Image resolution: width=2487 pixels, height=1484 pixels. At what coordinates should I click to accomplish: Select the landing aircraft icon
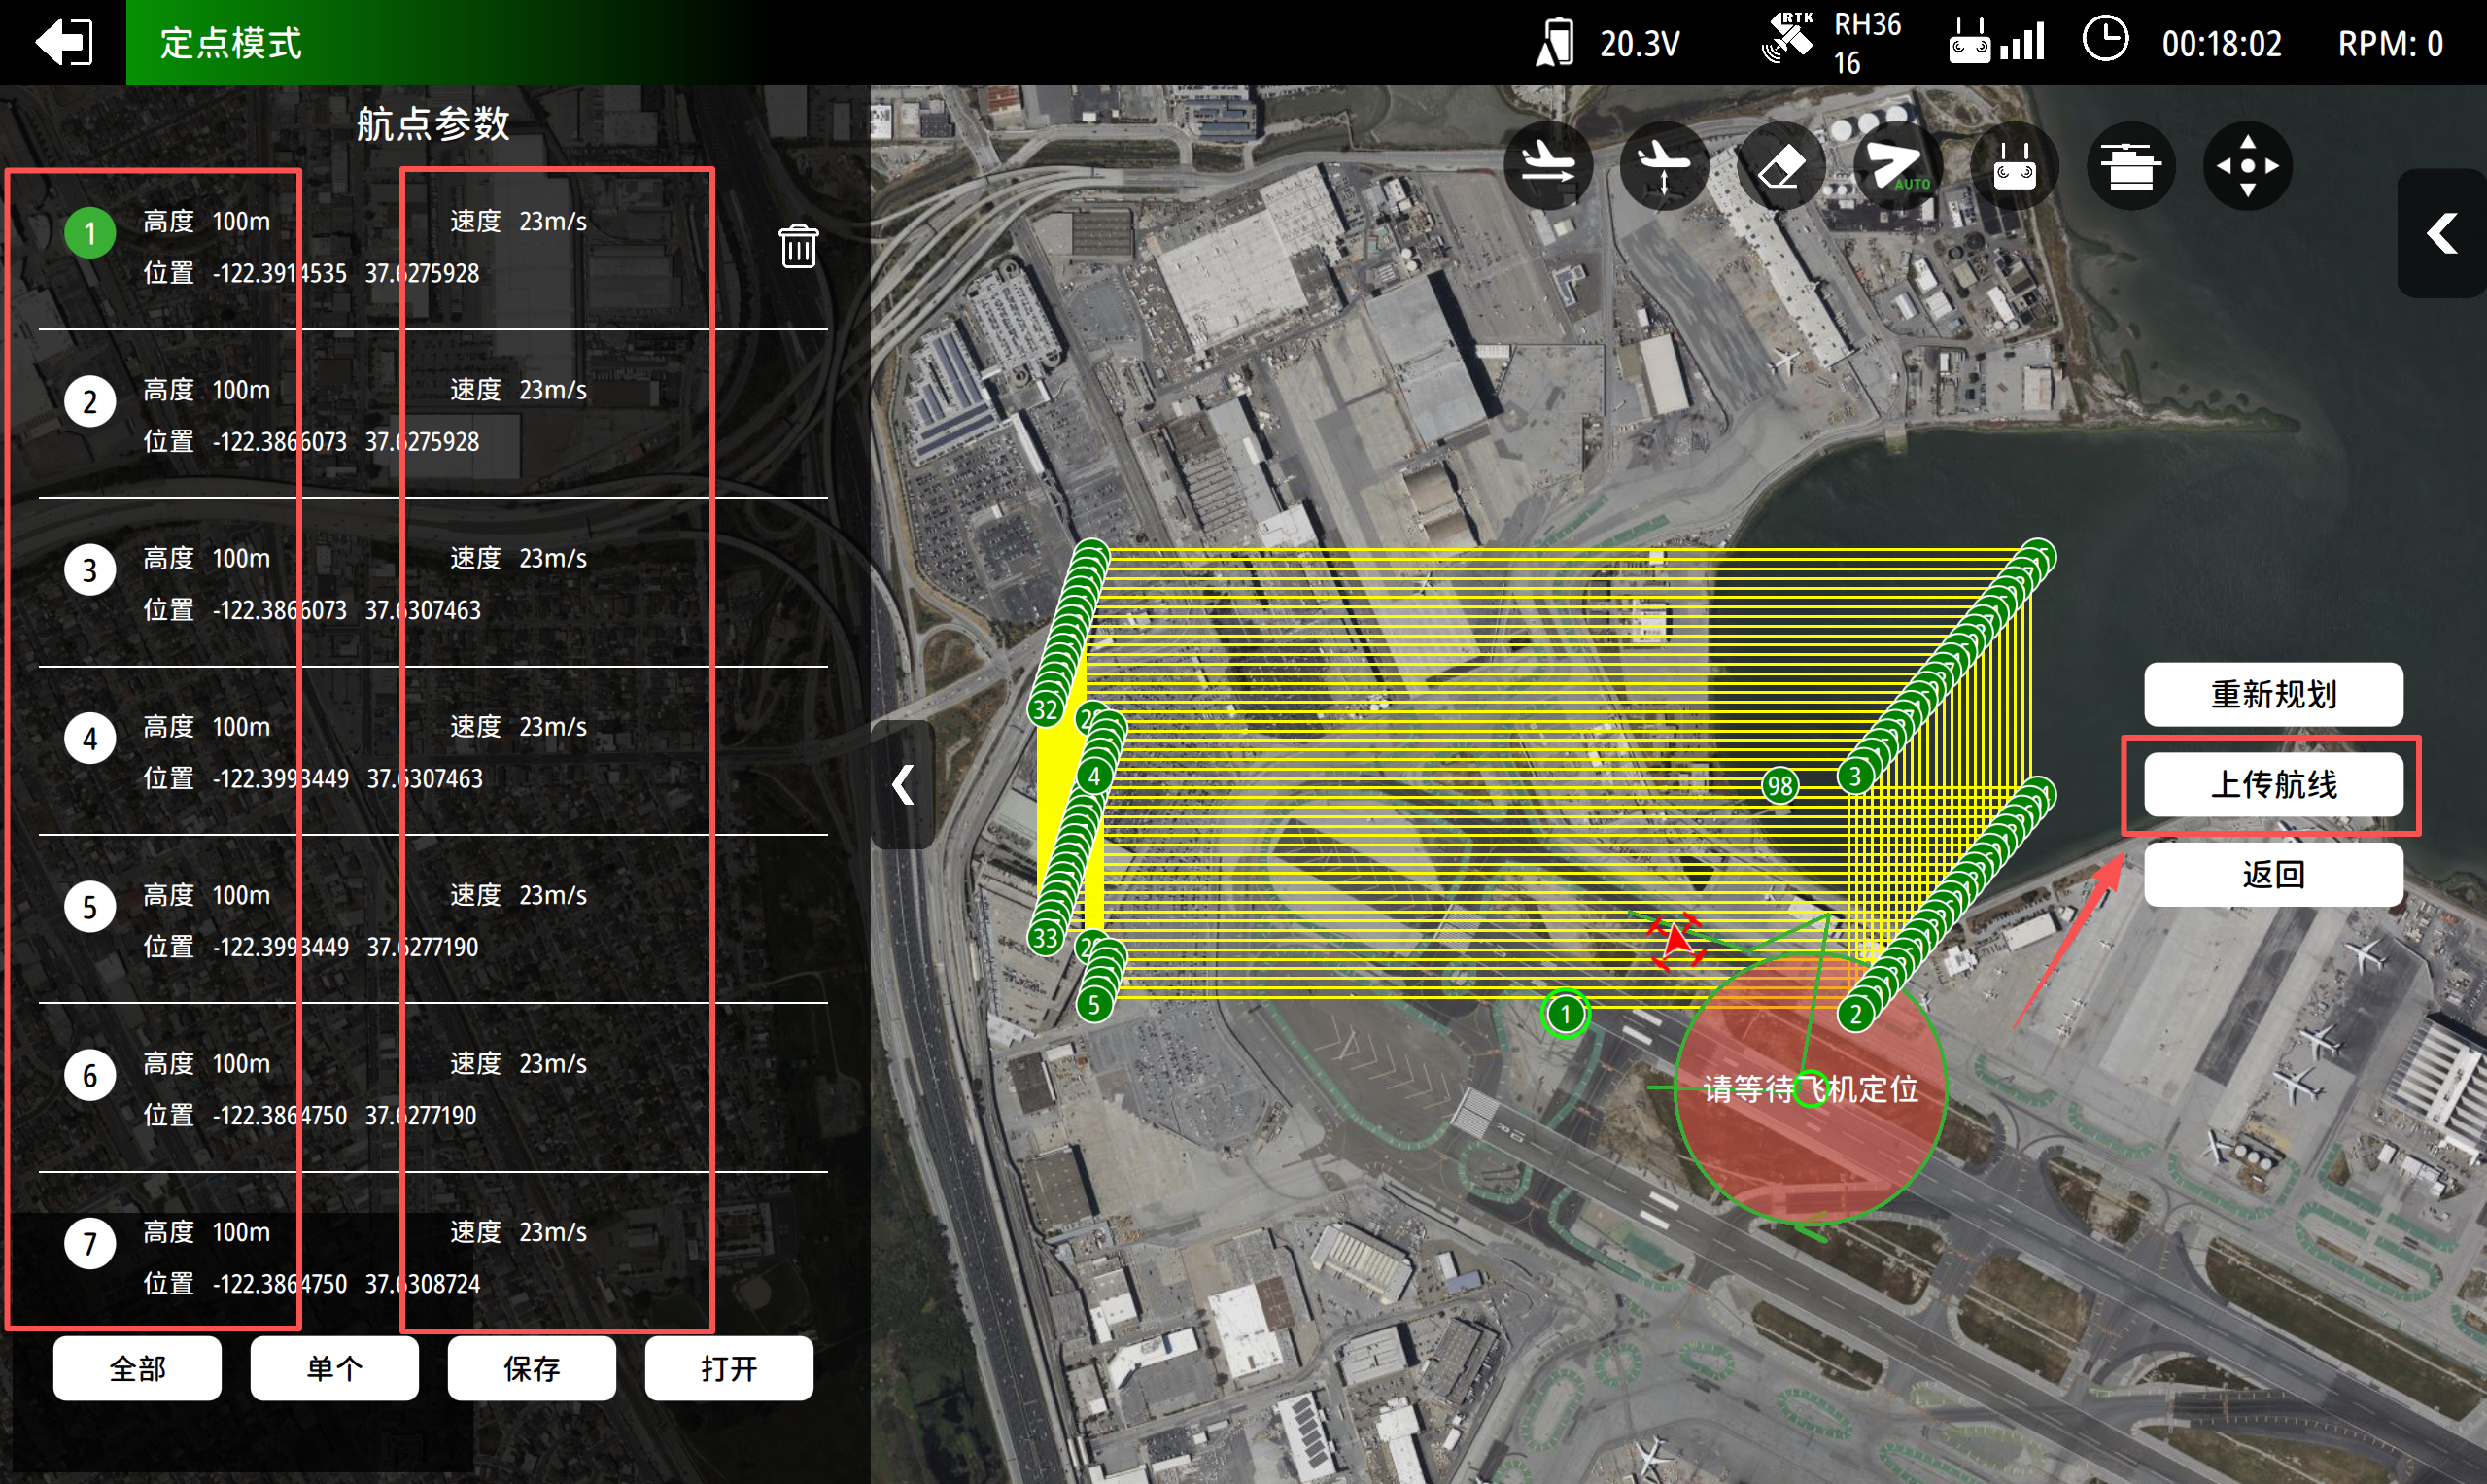click(x=1548, y=165)
